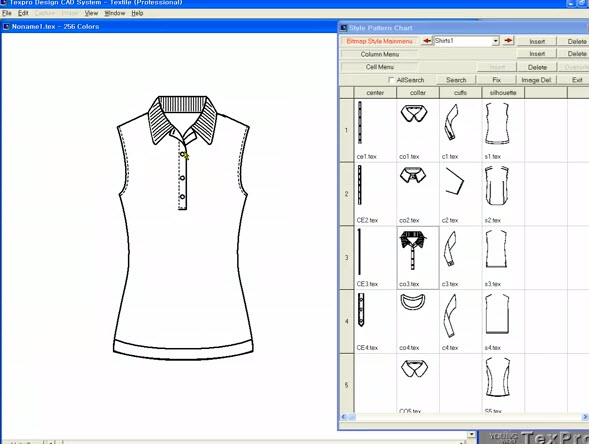Select the CO5.tex collar thumbnail
The height and width of the screenshot is (444, 589).
414,368
